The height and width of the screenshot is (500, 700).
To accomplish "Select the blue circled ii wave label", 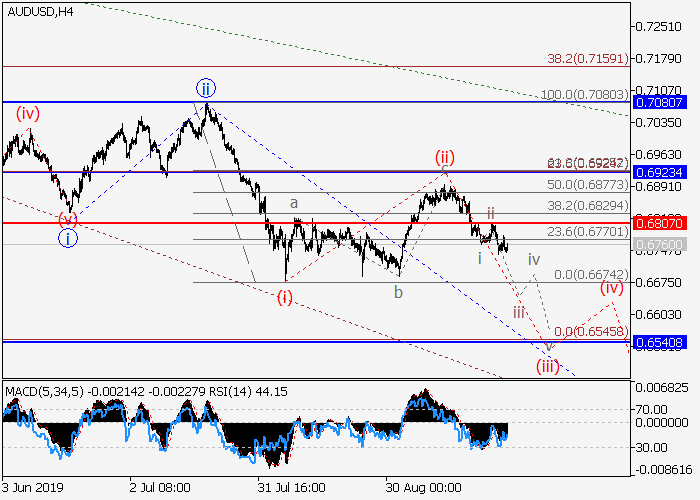I will [x=206, y=87].
